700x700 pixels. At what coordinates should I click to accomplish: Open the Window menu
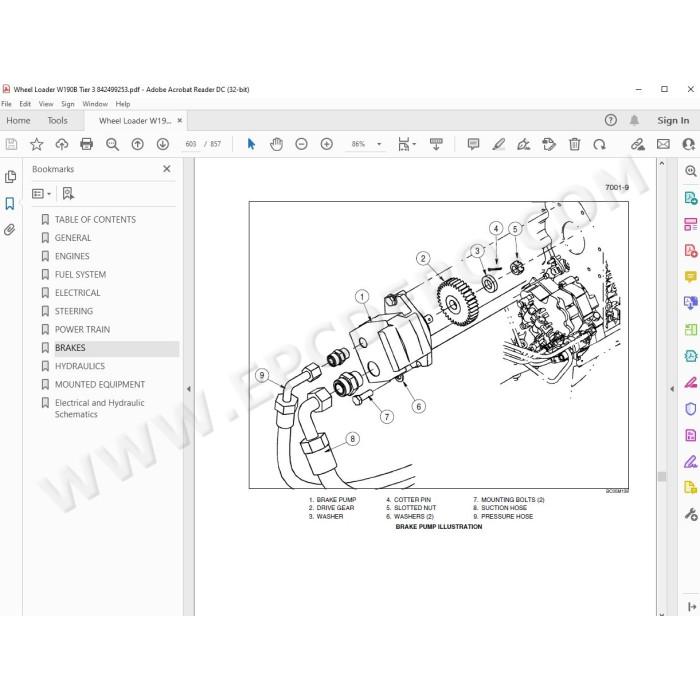coord(95,104)
